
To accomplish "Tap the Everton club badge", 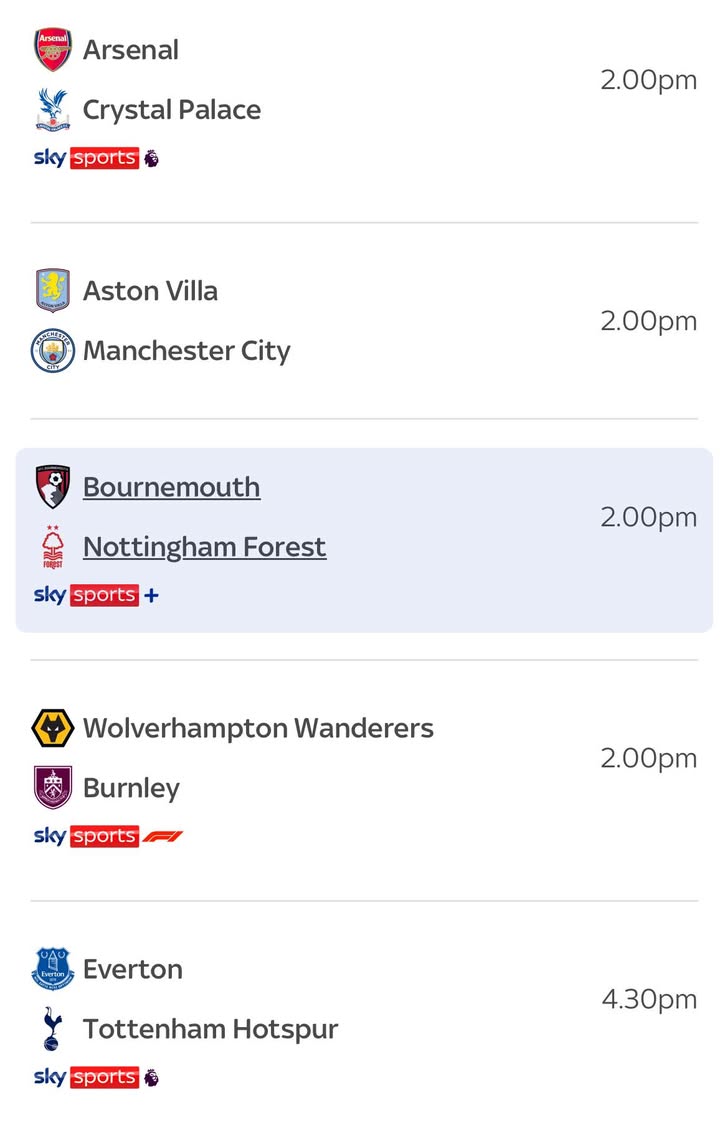I will [53, 969].
